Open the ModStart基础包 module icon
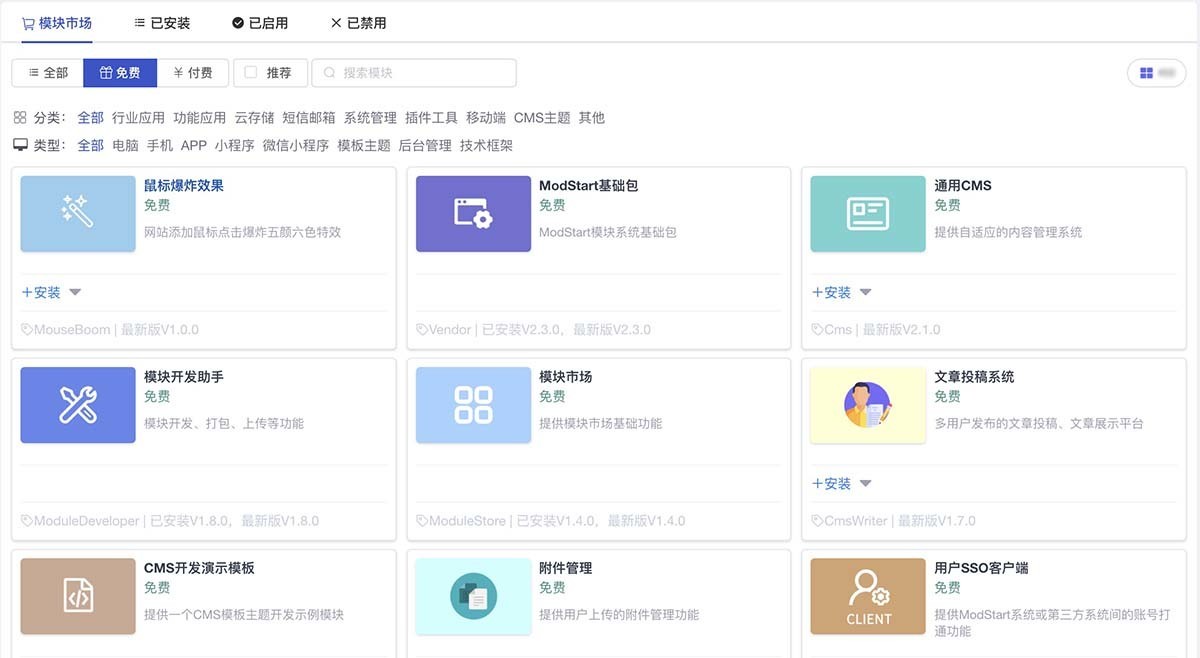This screenshot has width=1200, height=658. click(473, 214)
